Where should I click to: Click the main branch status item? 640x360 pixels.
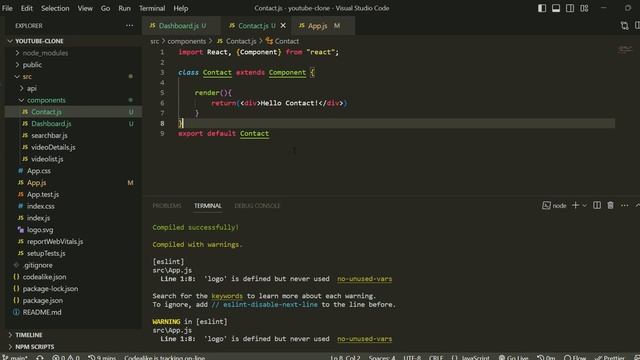pos(15,357)
